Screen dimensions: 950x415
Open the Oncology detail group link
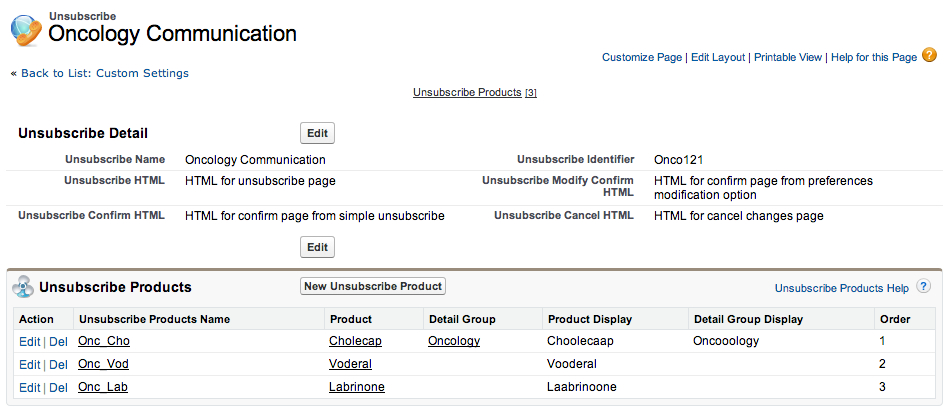tap(453, 341)
